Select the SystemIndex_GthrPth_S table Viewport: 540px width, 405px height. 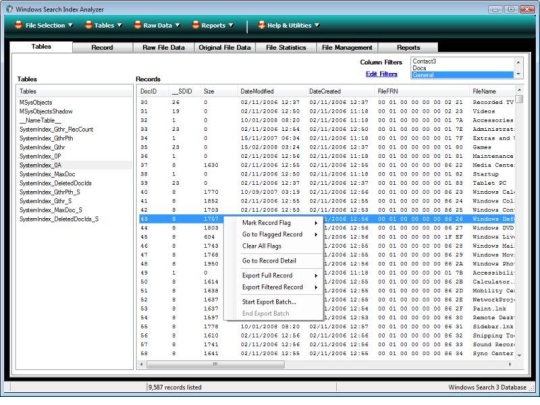coord(50,192)
